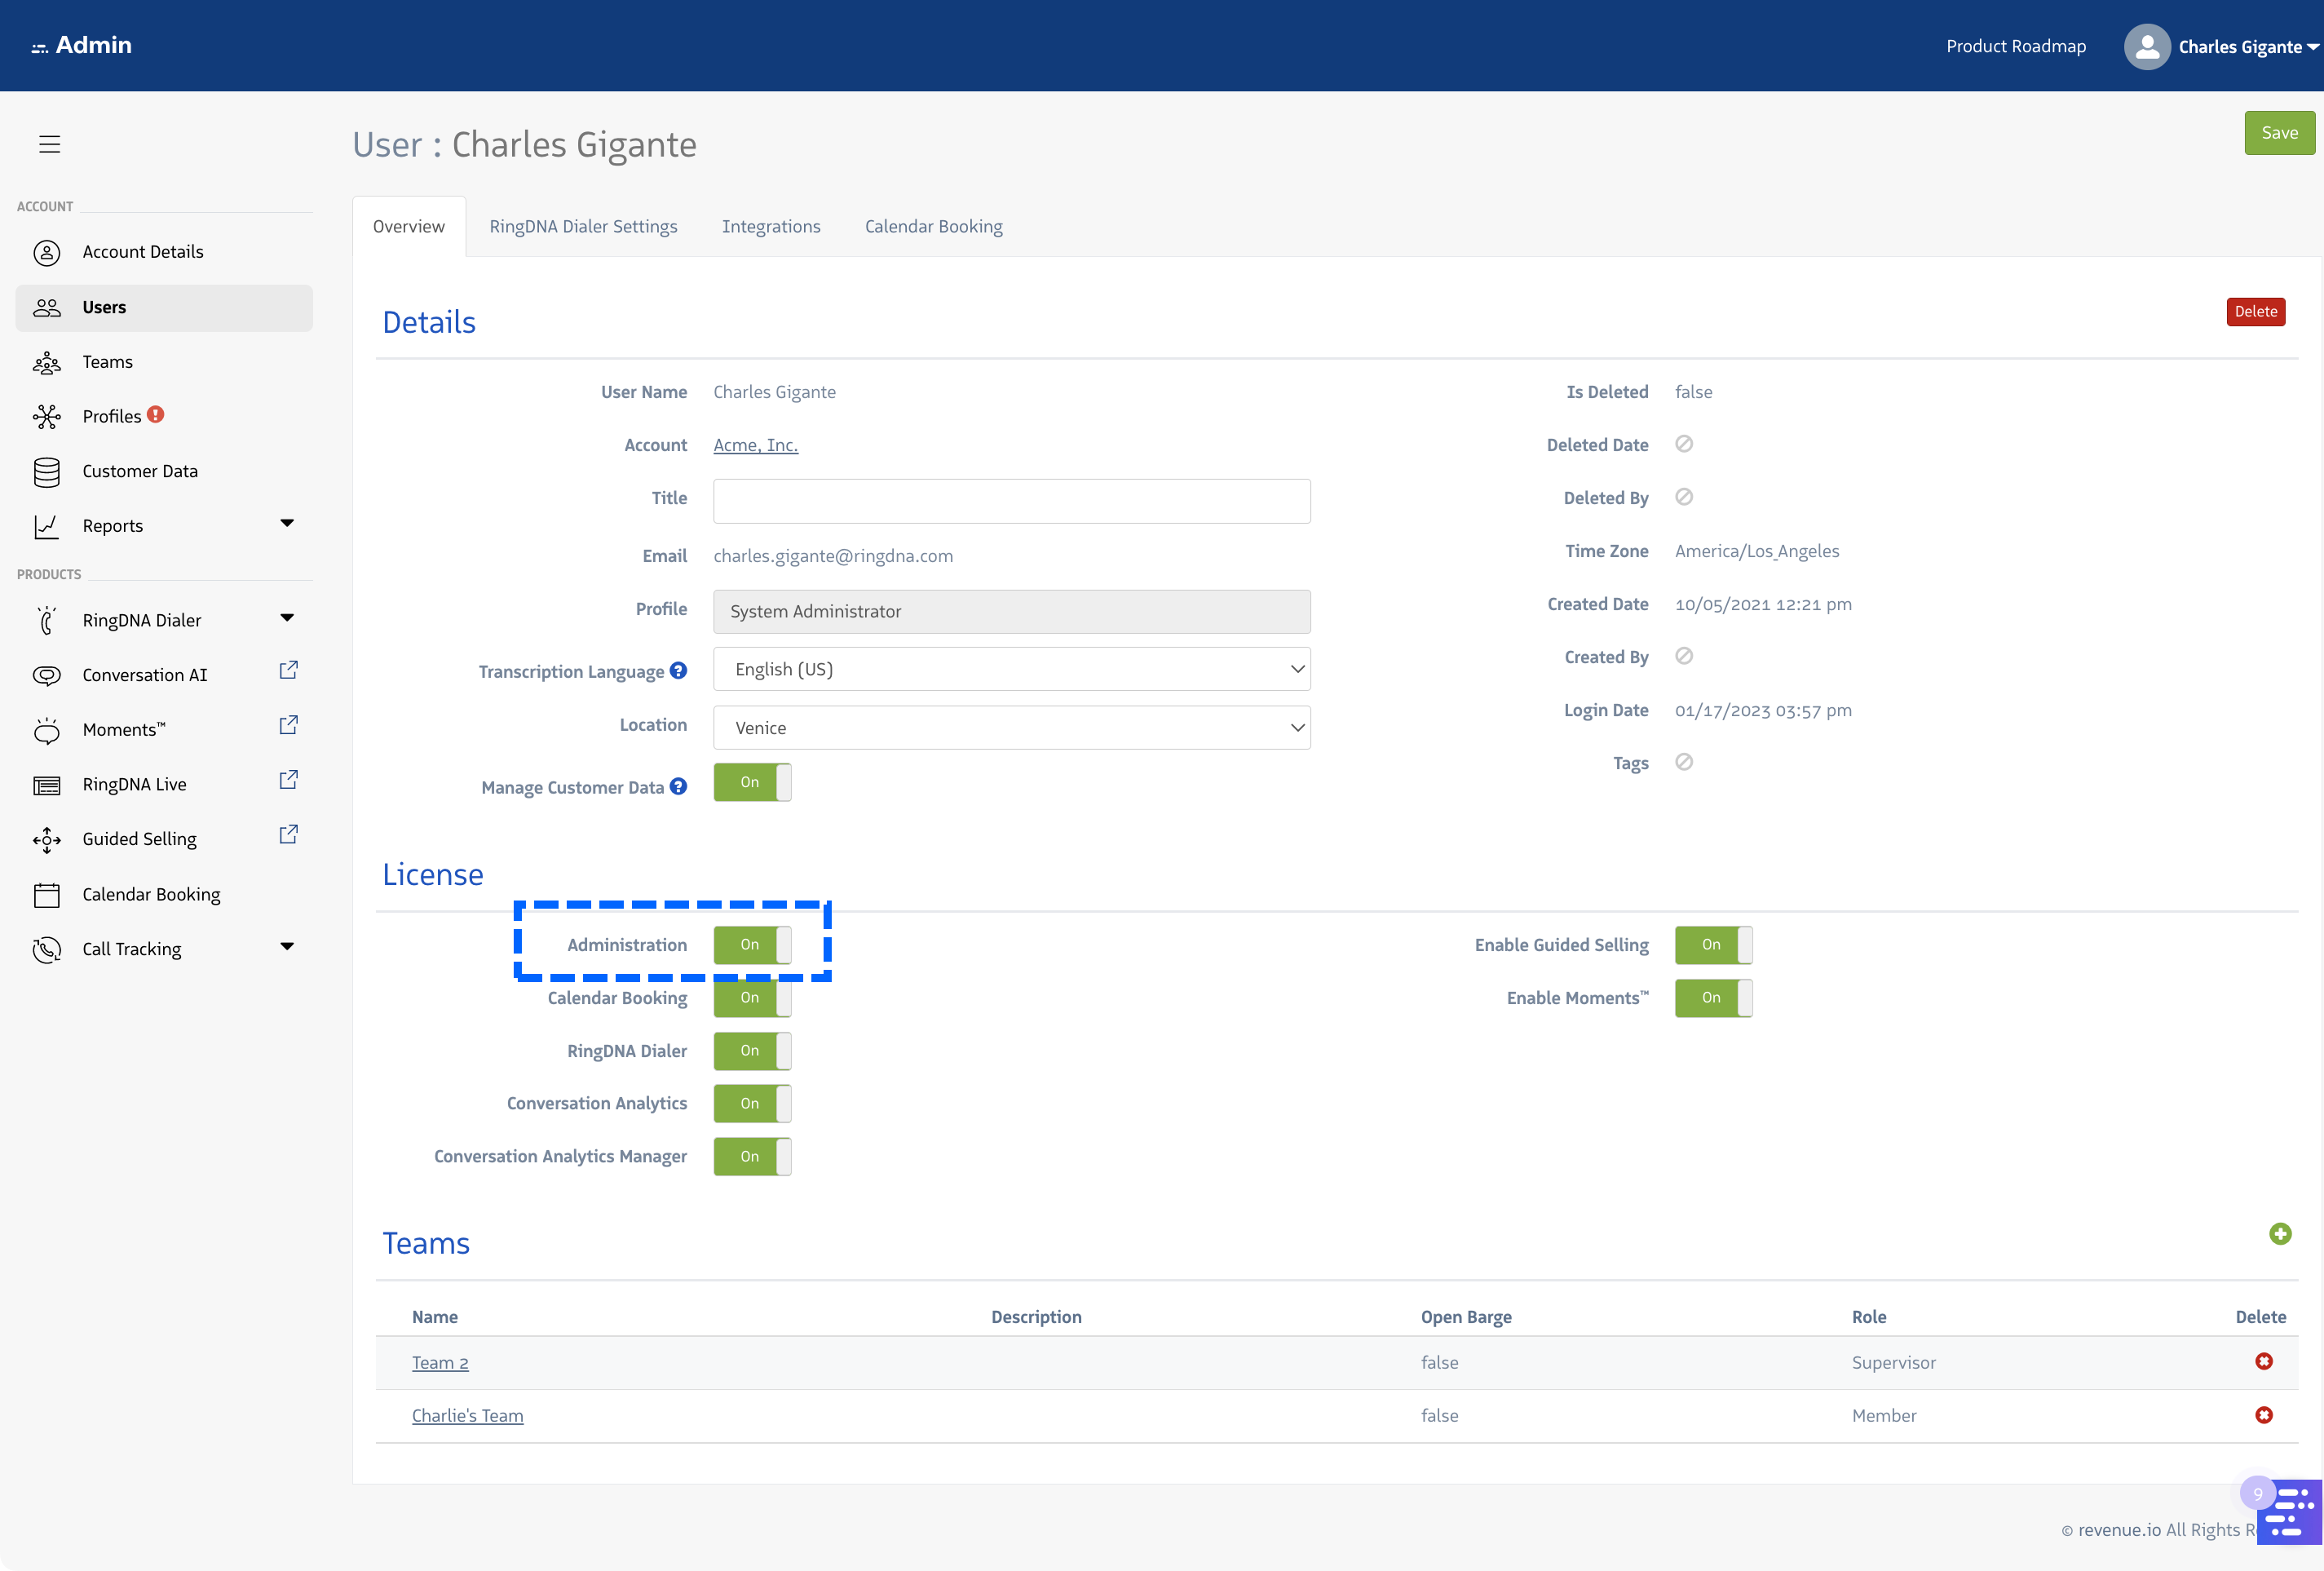Image resolution: width=2324 pixels, height=1571 pixels.
Task: Turn off Manage Customer Data
Action: click(x=752, y=783)
